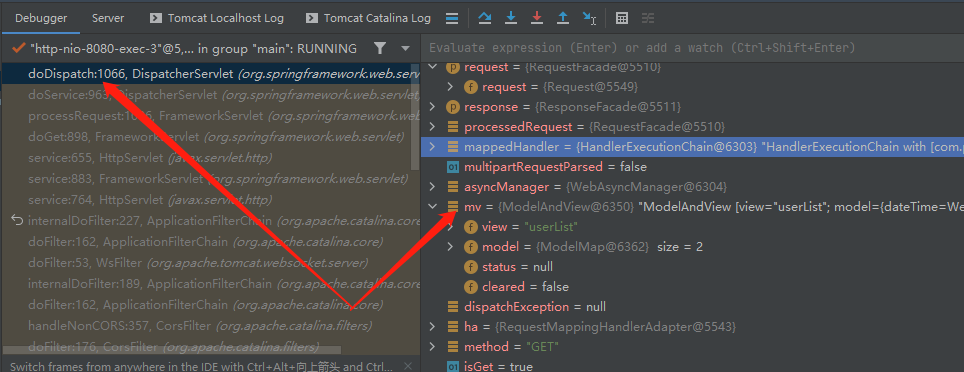
Task: Select the doFilter:53 WsFilter frame
Action: [210, 263]
